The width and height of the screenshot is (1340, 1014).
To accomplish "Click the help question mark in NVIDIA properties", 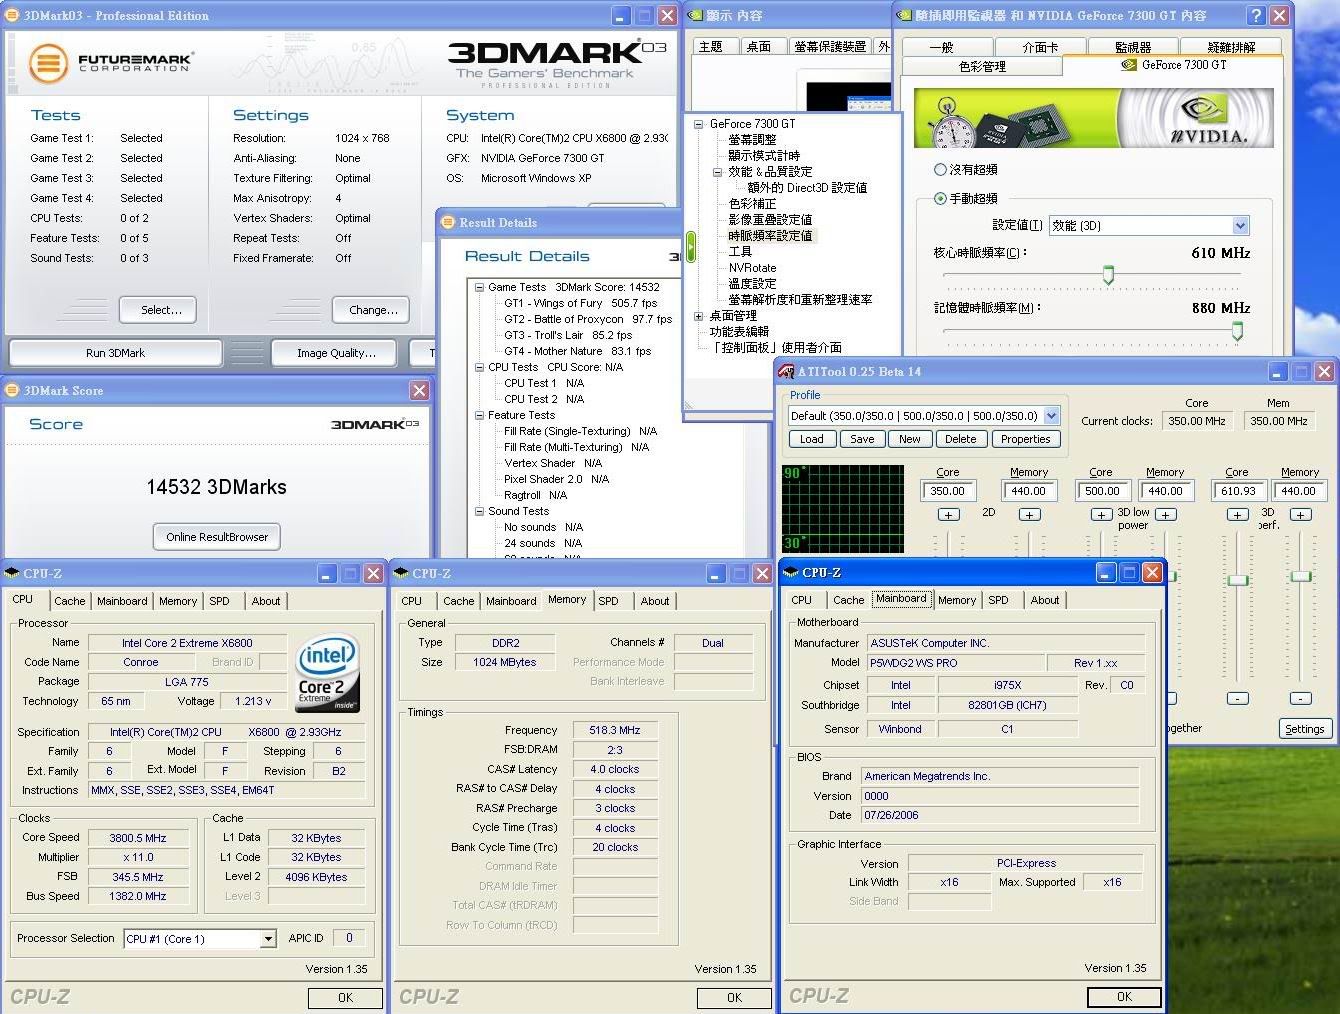I will (1256, 15).
